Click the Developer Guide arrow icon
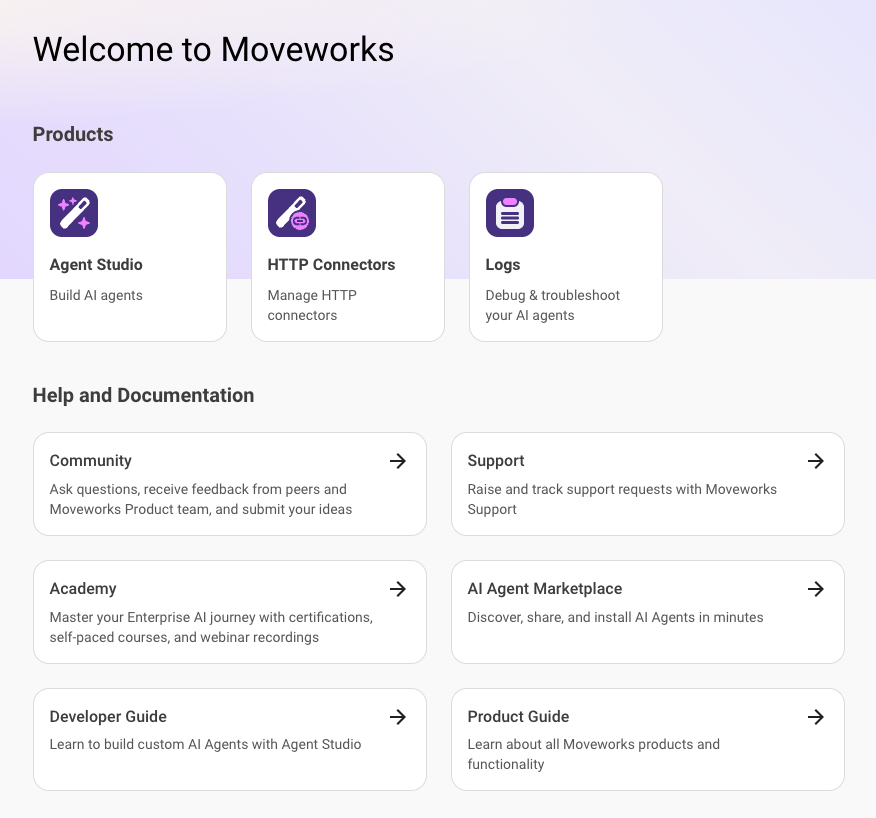876x818 pixels. tap(398, 717)
